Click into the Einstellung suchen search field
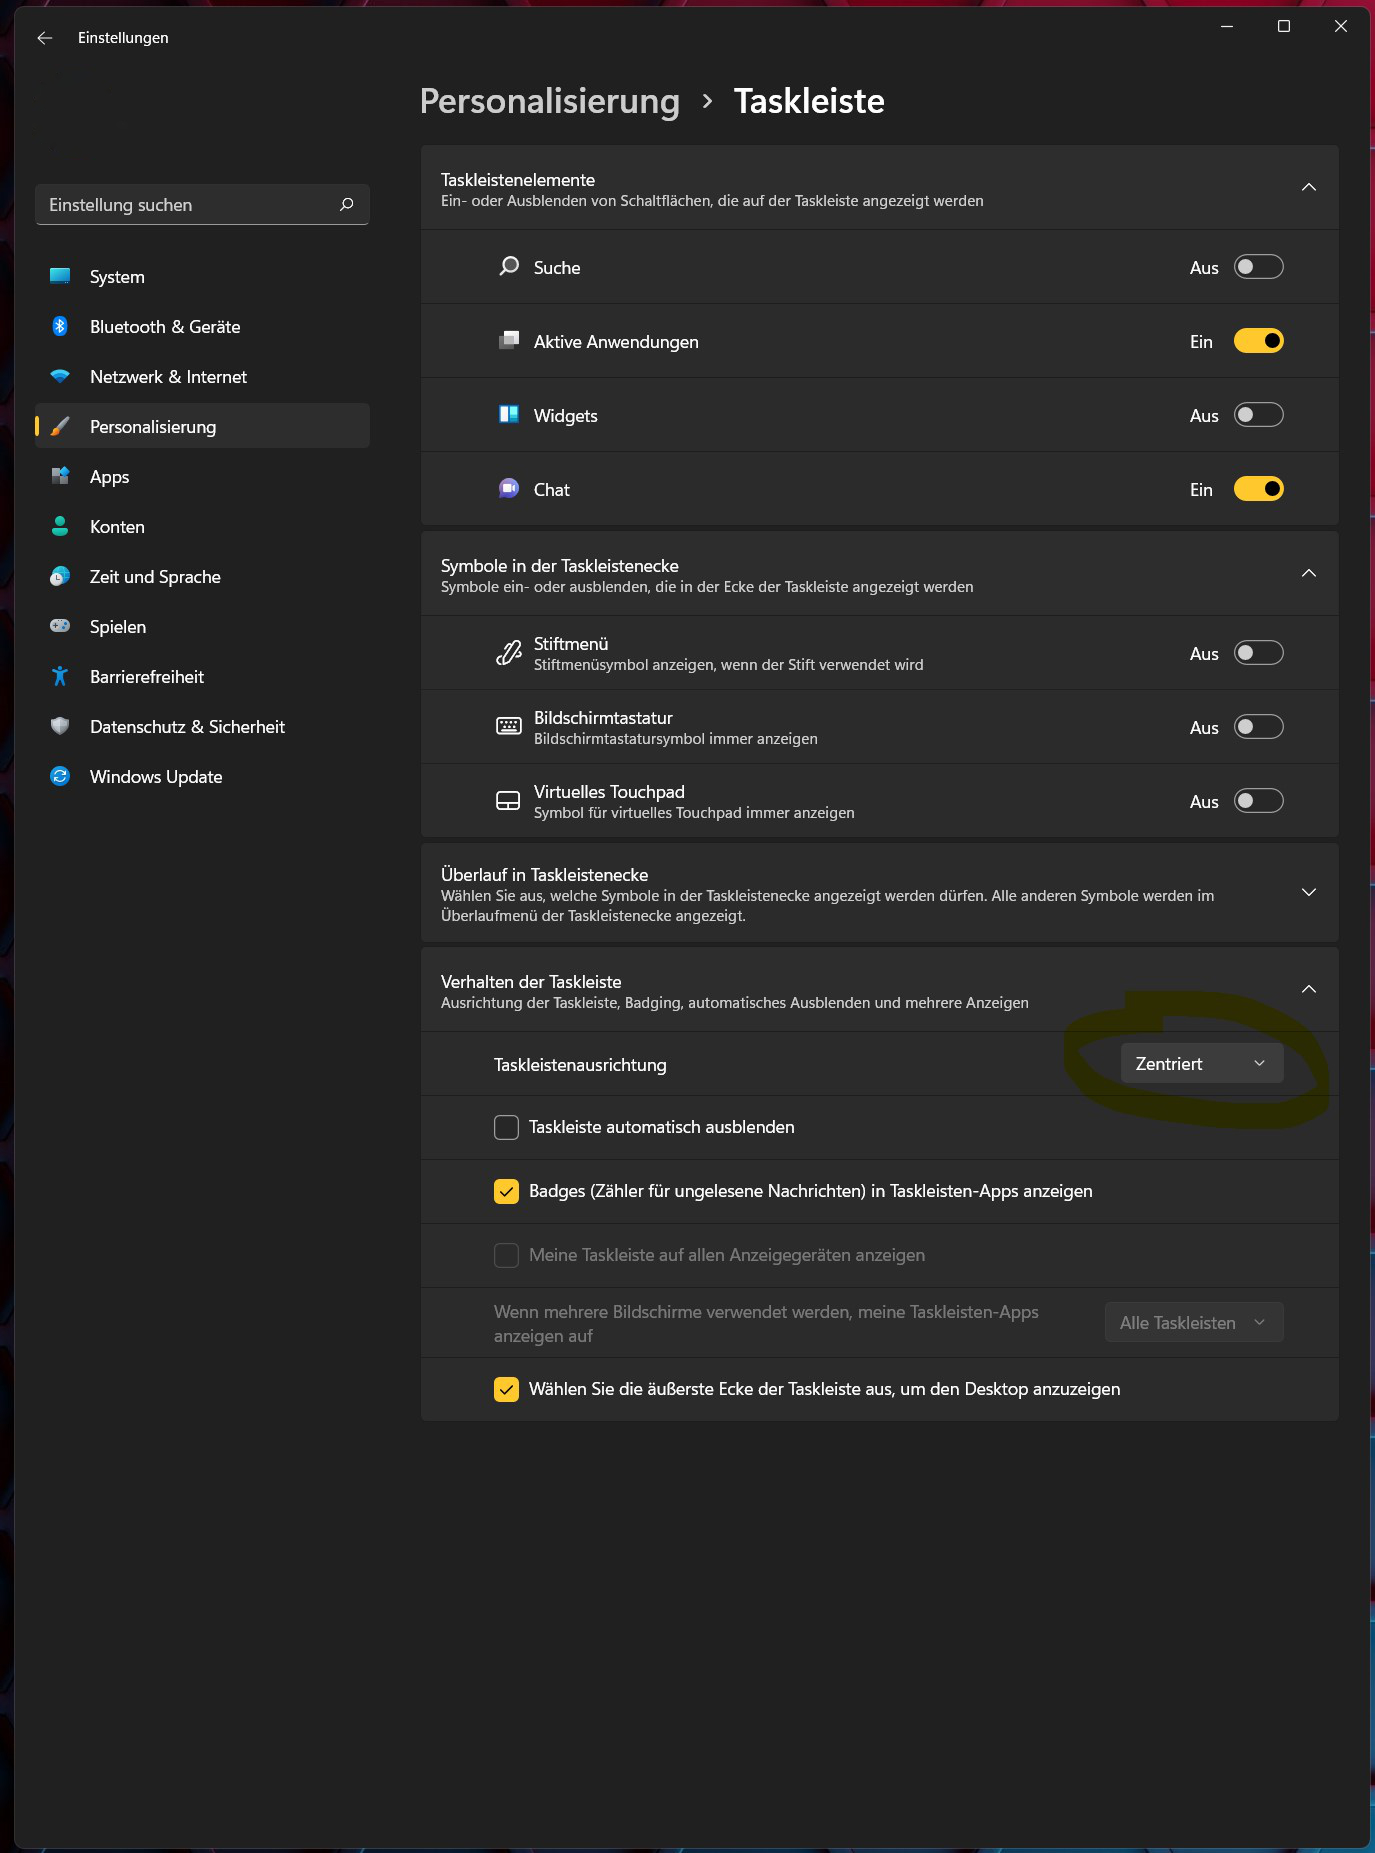The height and width of the screenshot is (1853, 1375). pos(202,205)
